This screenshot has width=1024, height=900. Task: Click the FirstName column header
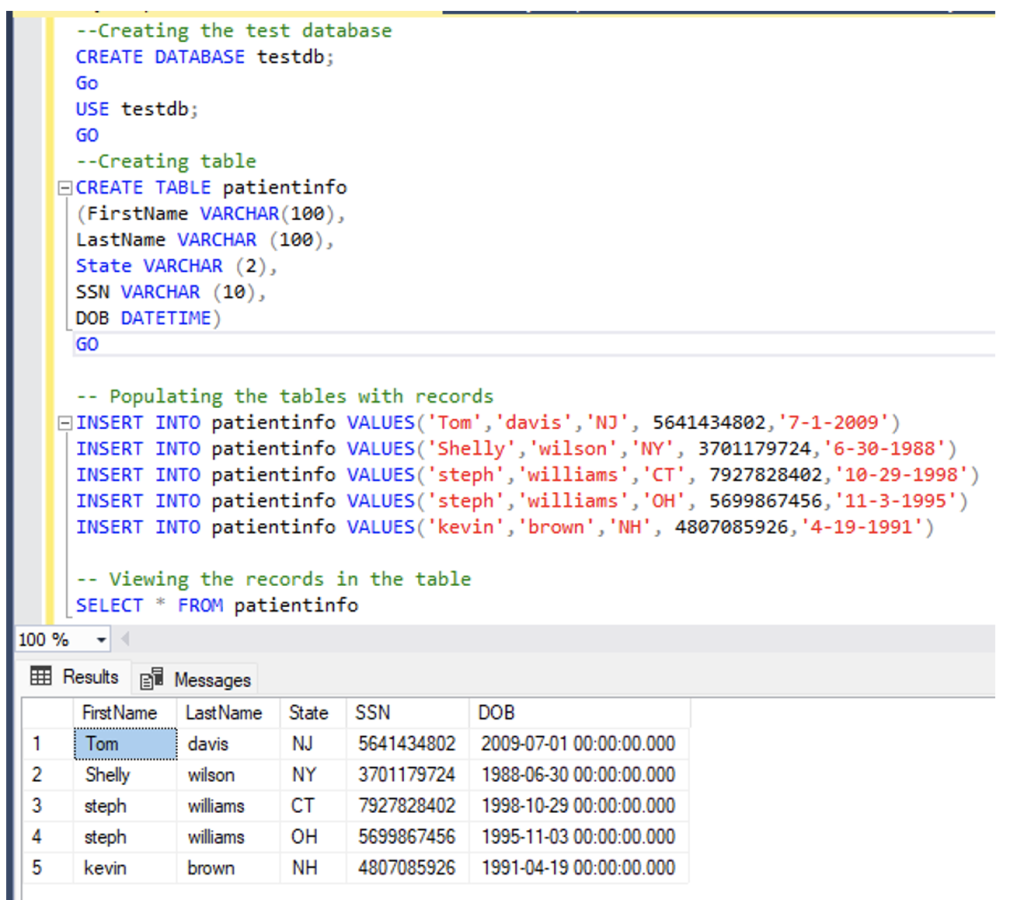tap(119, 713)
